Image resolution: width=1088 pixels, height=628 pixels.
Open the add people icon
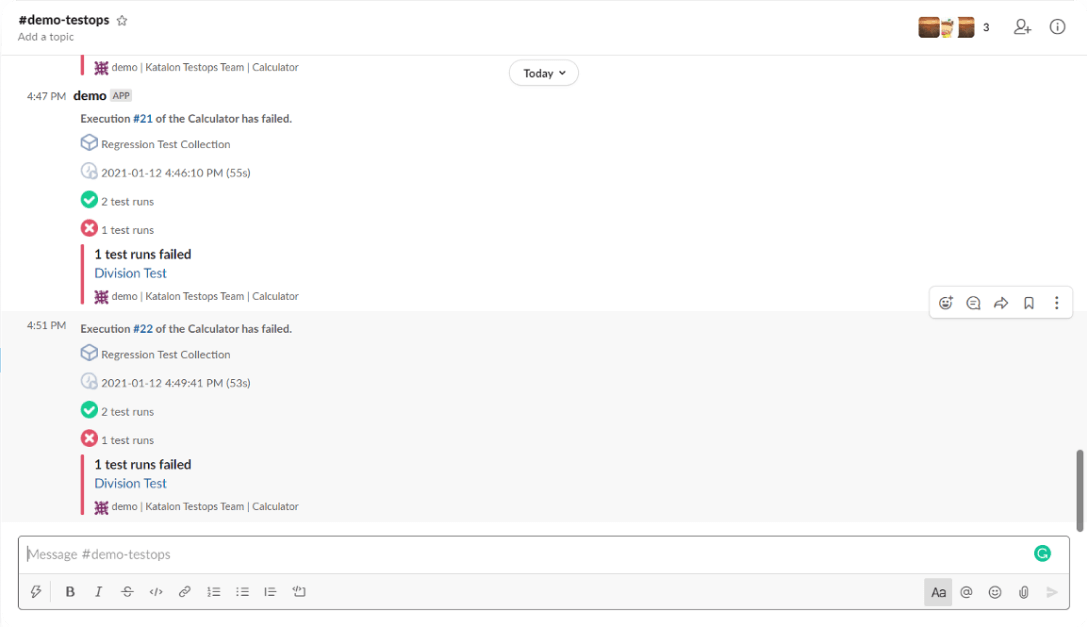coord(1022,27)
